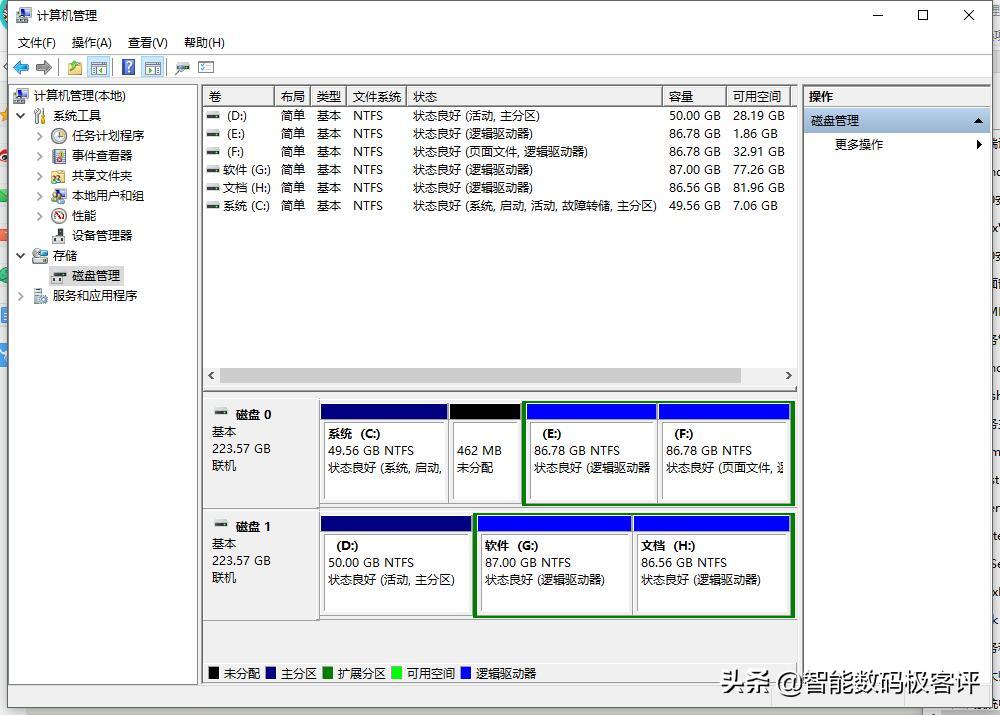Image resolution: width=1000 pixels, height=715 pixels.
Task: Click the checklist toolbar icon on the right
Action: (x=206, y=66)
